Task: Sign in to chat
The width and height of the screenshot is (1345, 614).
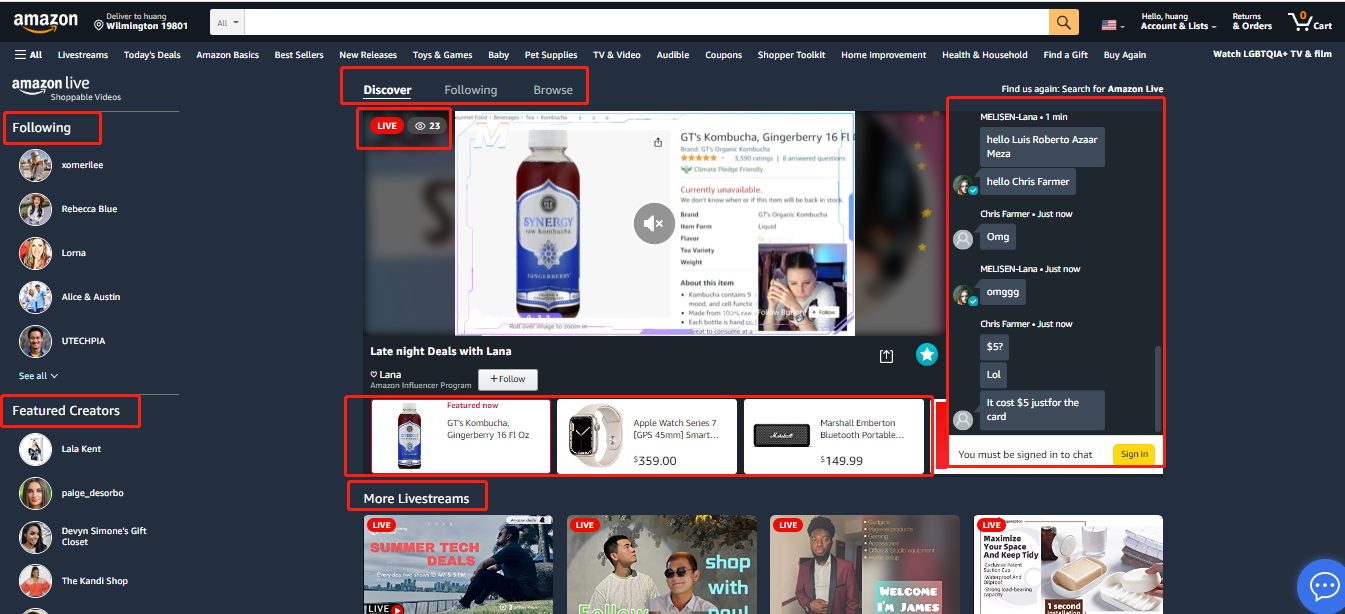Action: (x=1134, y=454)
